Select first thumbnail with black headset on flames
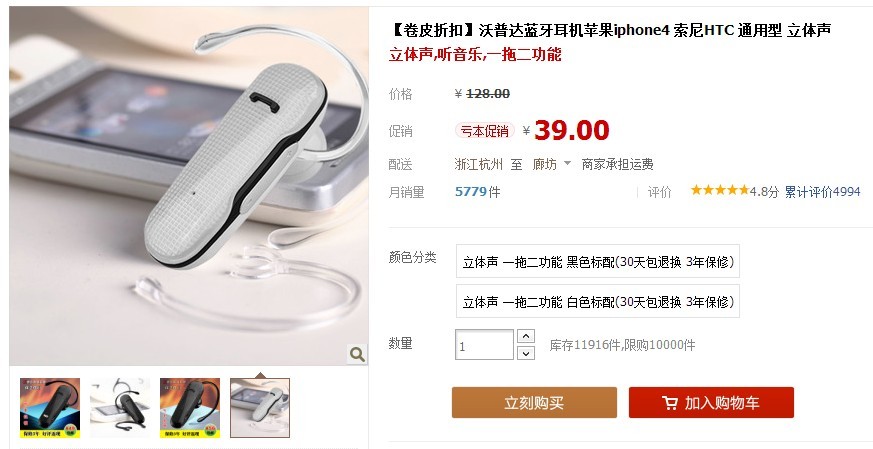 tap(50, 408)
